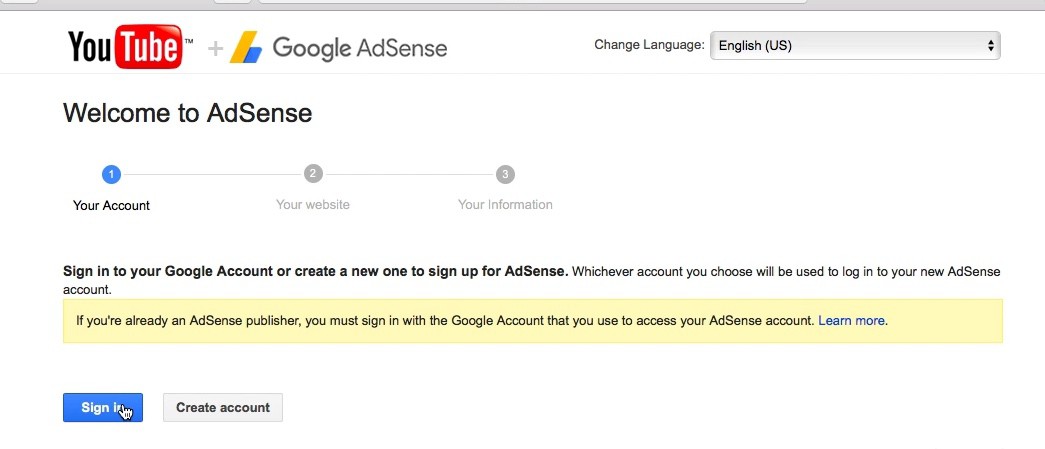
Task: Select the Your Account step label
Action: (111, 205)
